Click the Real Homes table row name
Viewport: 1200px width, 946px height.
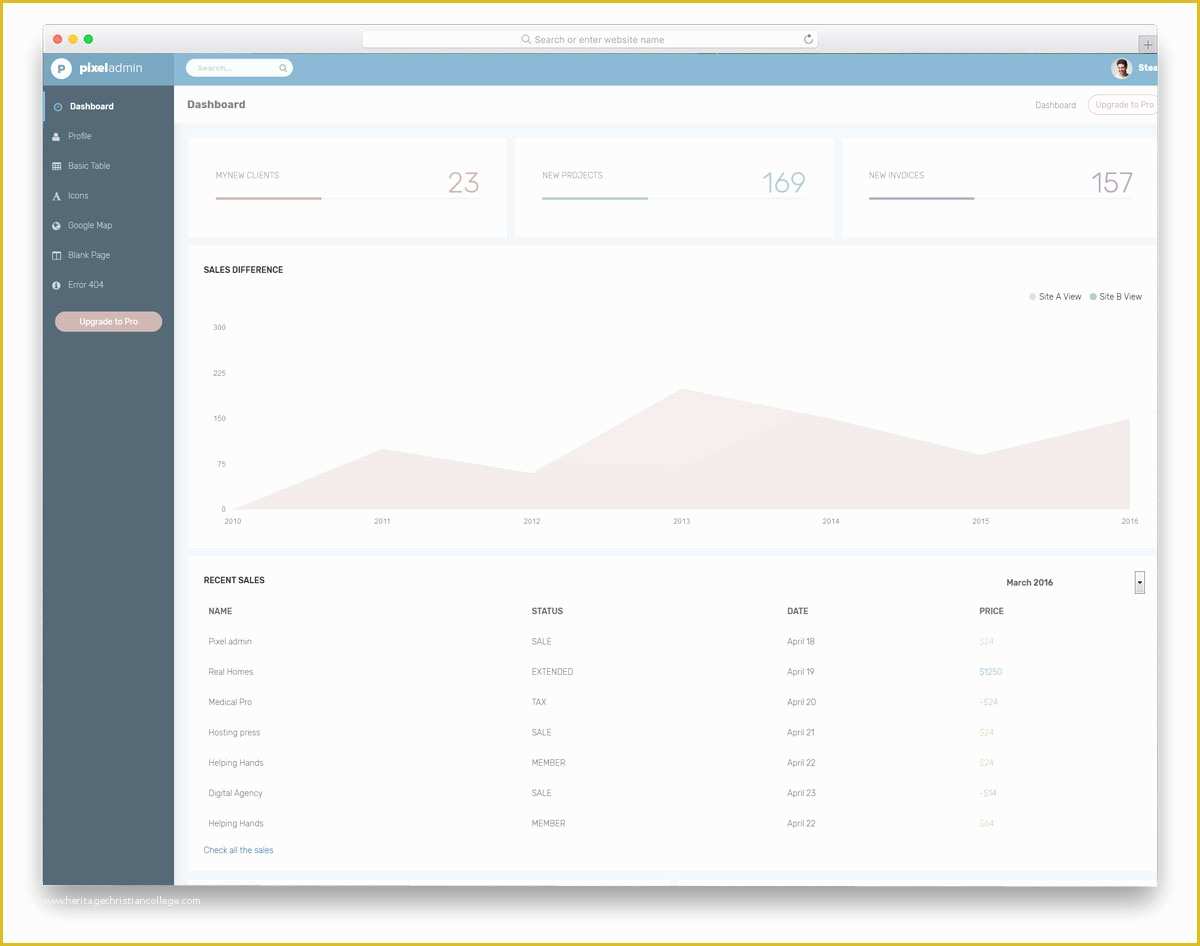coord(231,672)
